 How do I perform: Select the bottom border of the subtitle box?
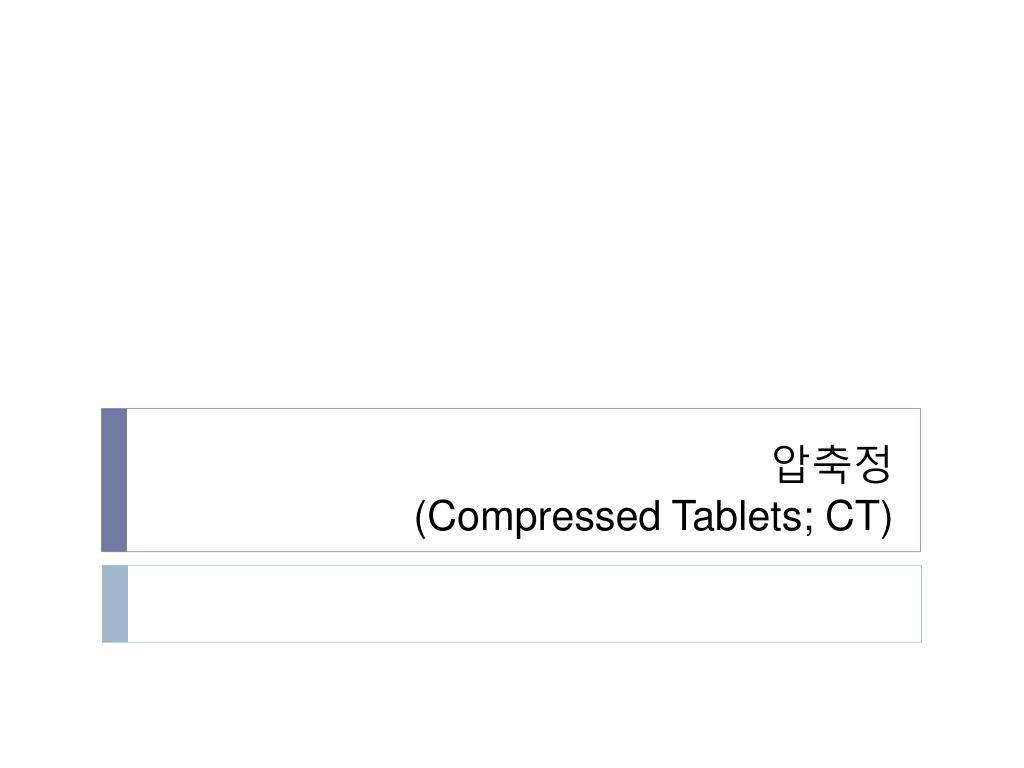pyautogui.click(x=512, y=642)
